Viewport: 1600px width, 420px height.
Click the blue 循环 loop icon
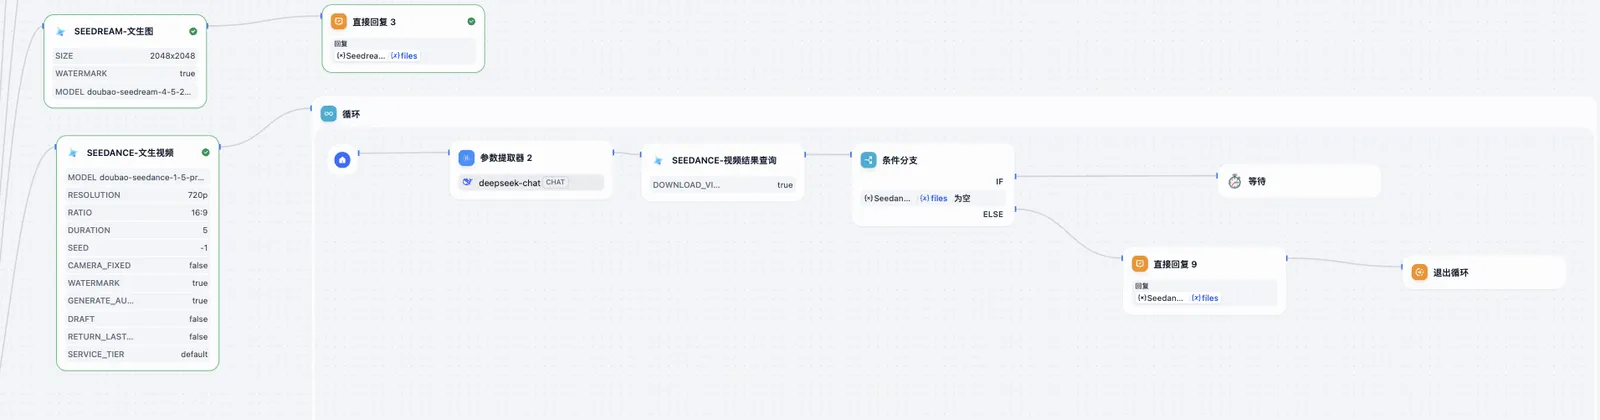pyautogui.click(x=328, y=114)
